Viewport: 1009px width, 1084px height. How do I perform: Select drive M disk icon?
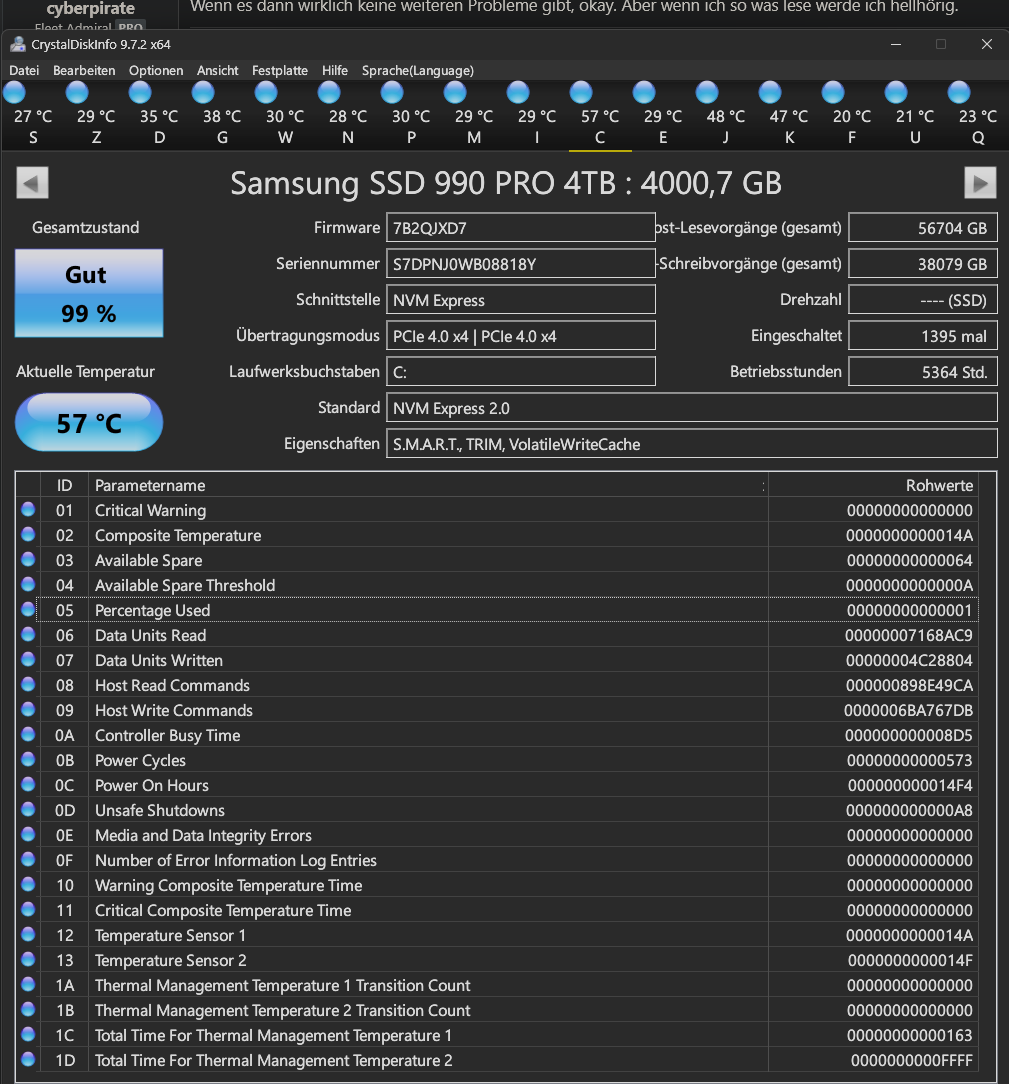coord(455,93)
